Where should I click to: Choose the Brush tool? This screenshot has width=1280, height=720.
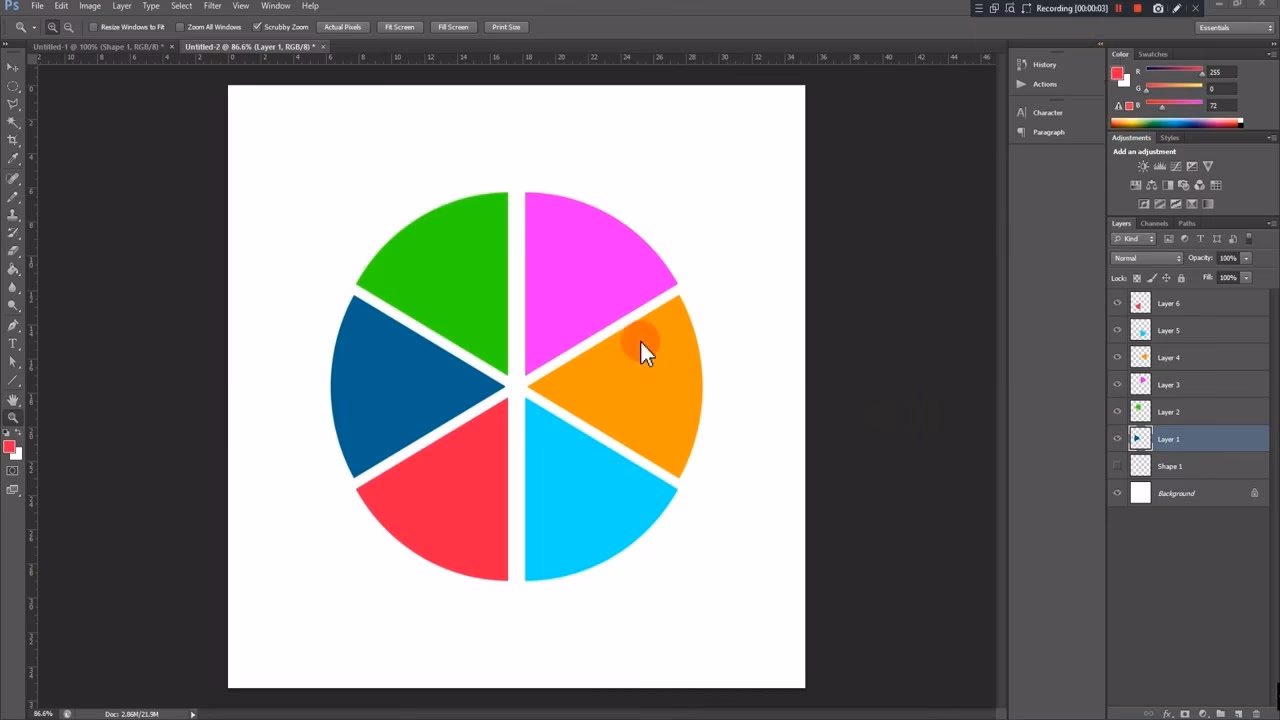point(13,196)
